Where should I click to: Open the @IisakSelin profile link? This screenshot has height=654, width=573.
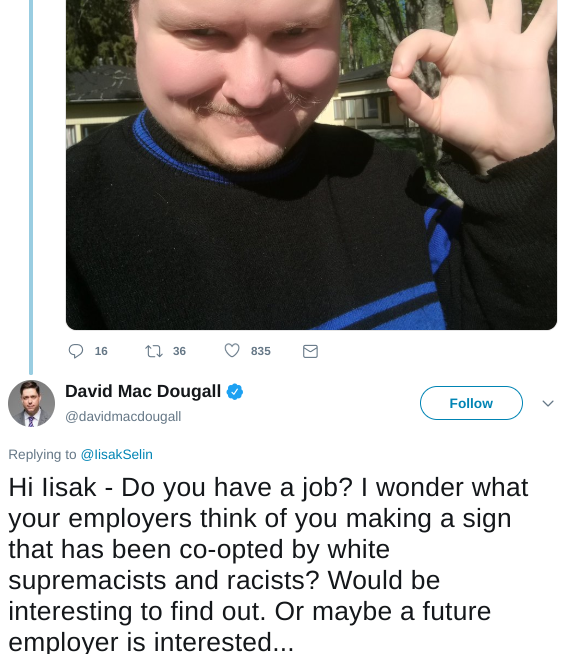point(116,454)
